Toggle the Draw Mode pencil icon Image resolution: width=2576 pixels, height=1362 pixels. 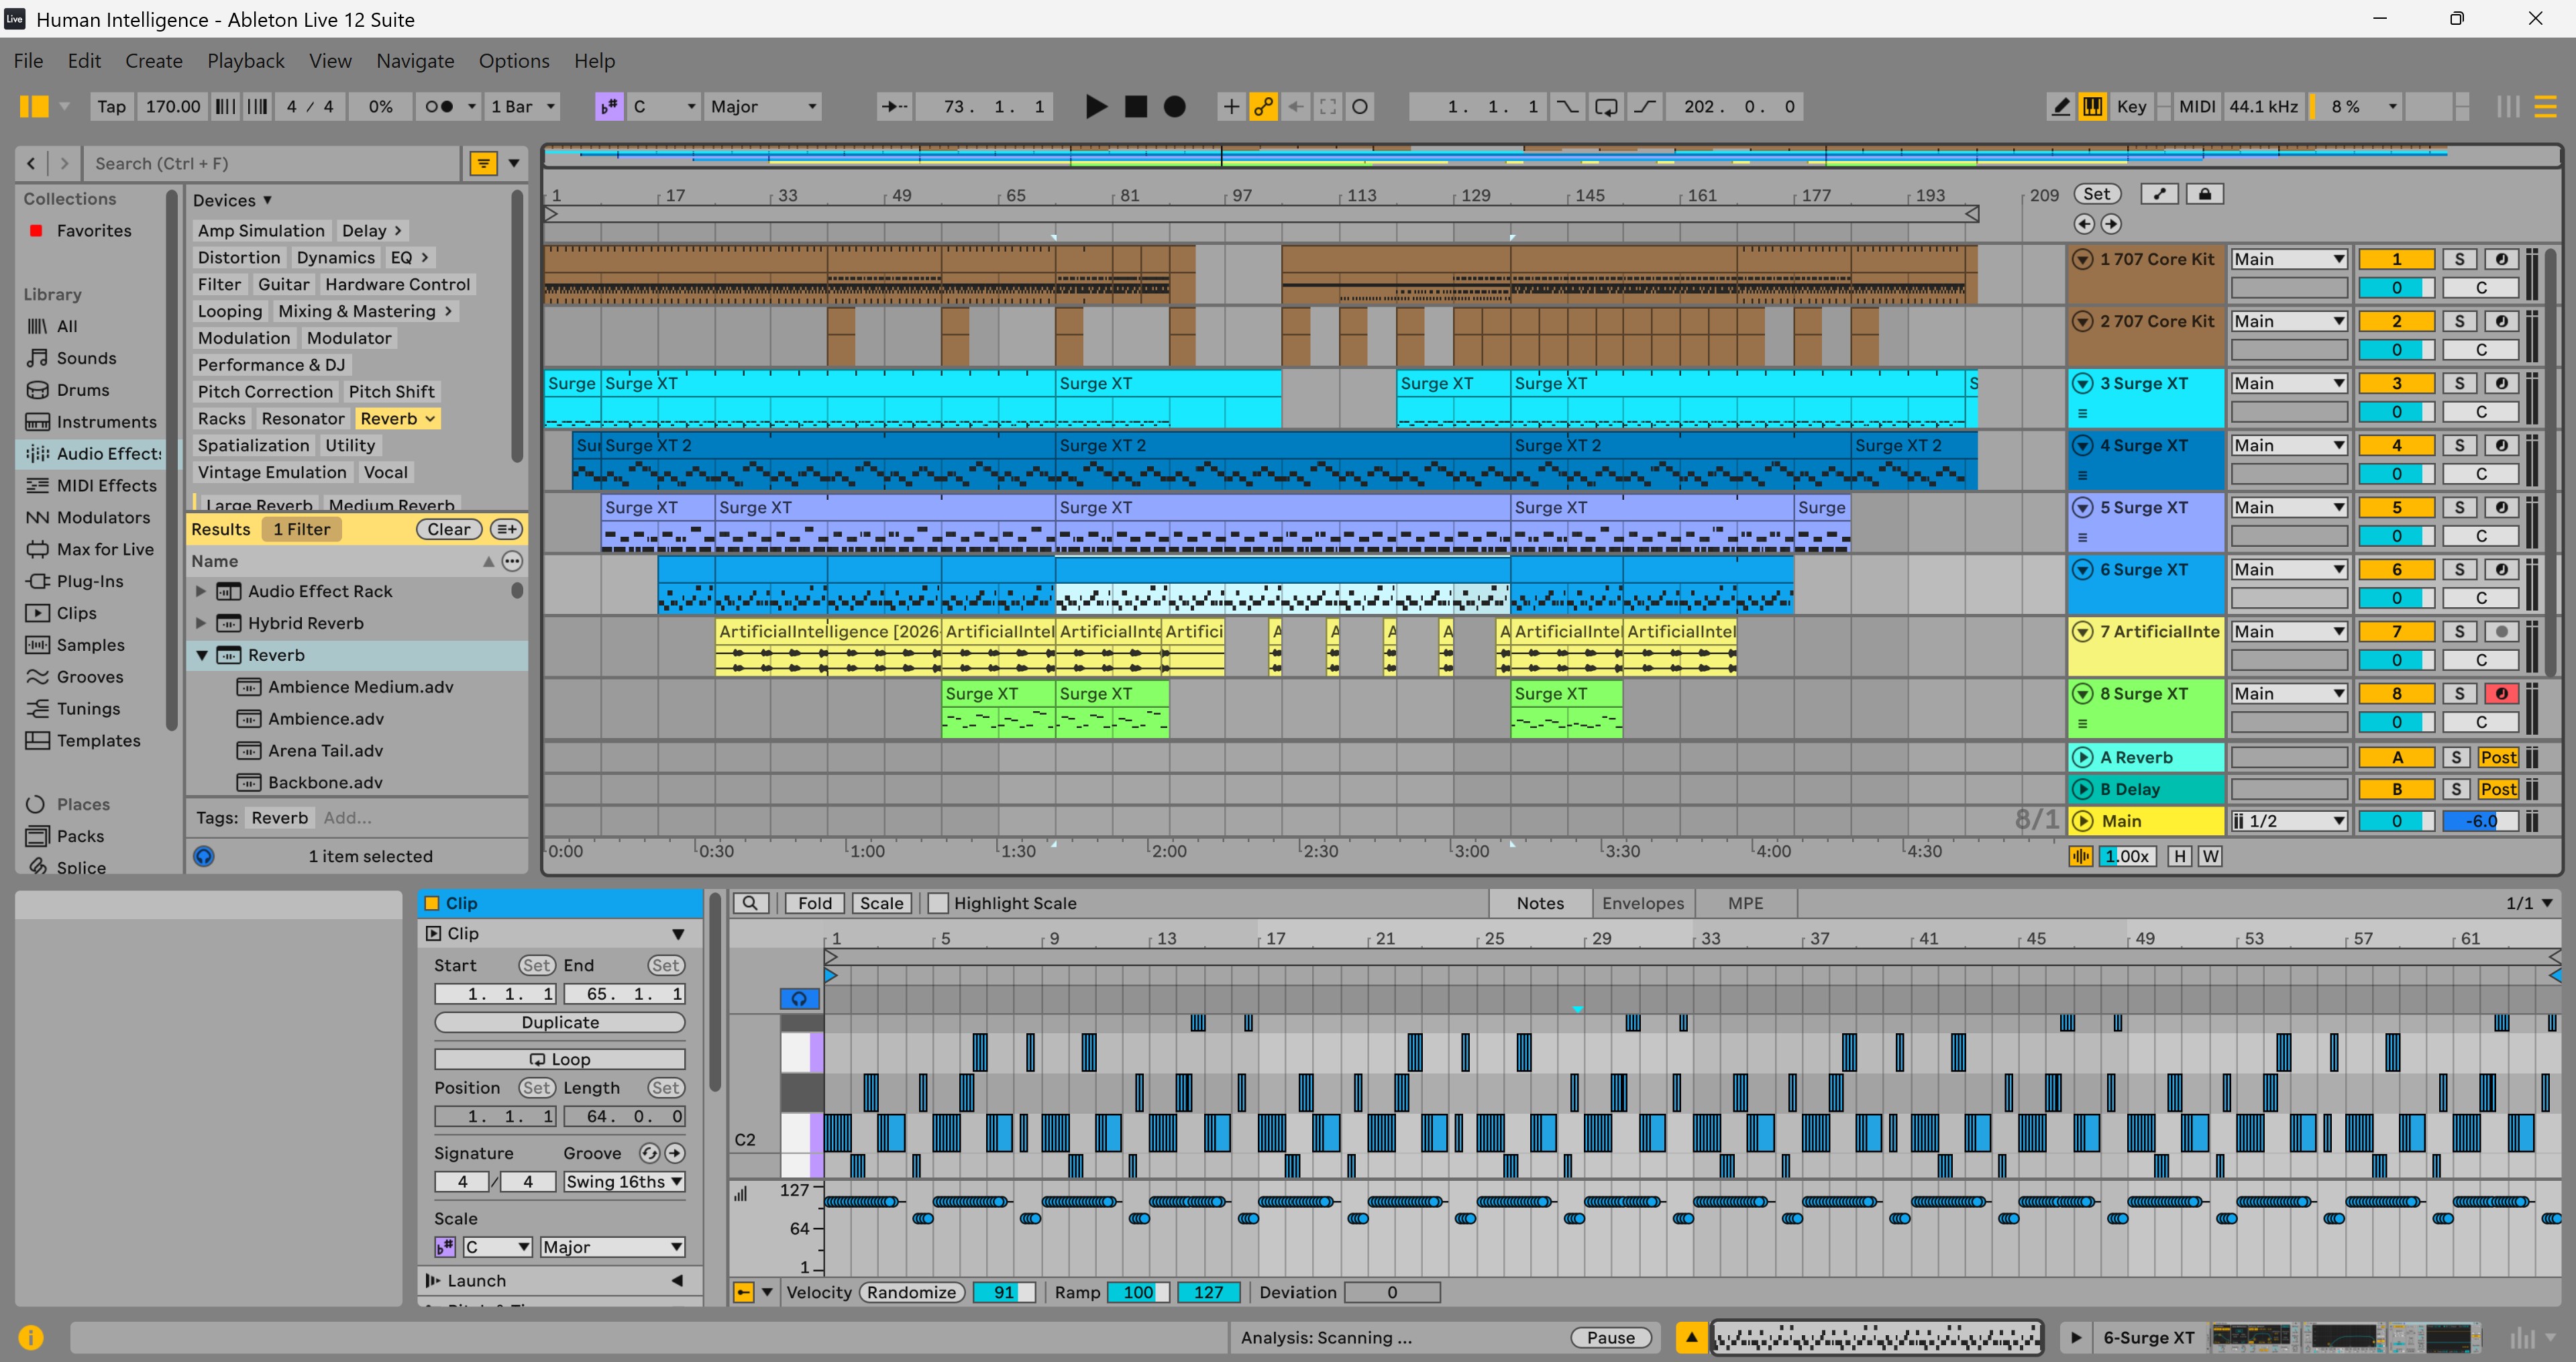[2060, 106]
